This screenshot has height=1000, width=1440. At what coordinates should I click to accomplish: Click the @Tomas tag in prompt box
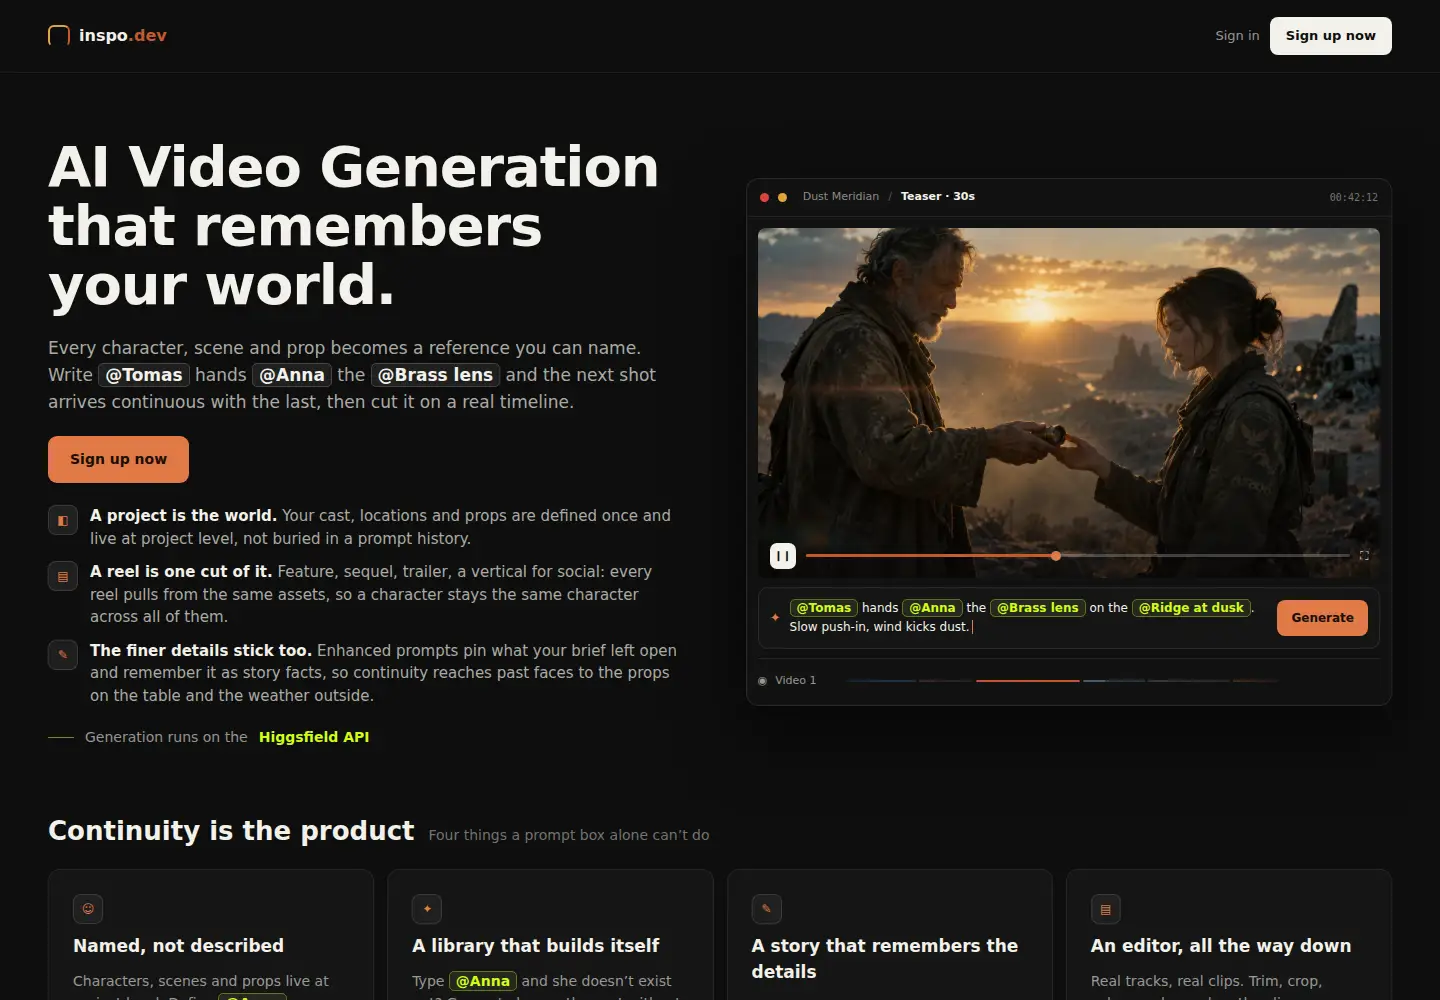pyautogui.click(x=823, y=608)
